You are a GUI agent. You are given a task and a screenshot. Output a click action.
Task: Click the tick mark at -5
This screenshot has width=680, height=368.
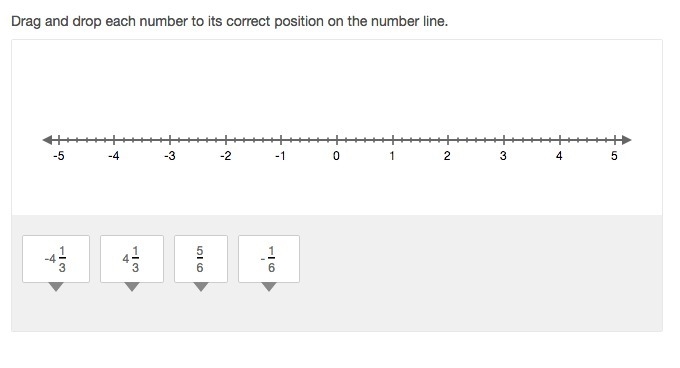tap(59, 140)
